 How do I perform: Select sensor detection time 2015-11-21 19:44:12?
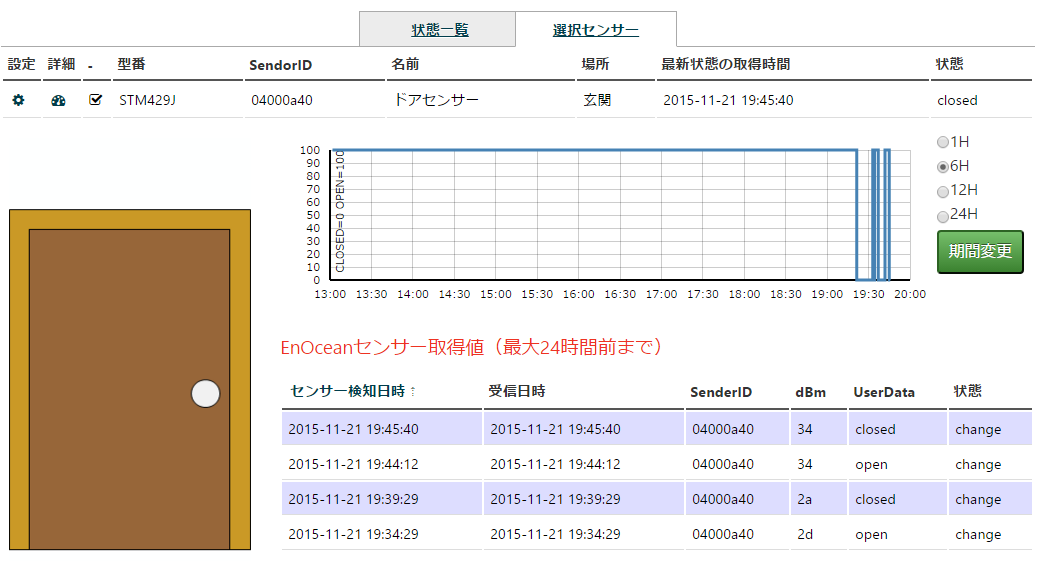(x=353, y=465)
